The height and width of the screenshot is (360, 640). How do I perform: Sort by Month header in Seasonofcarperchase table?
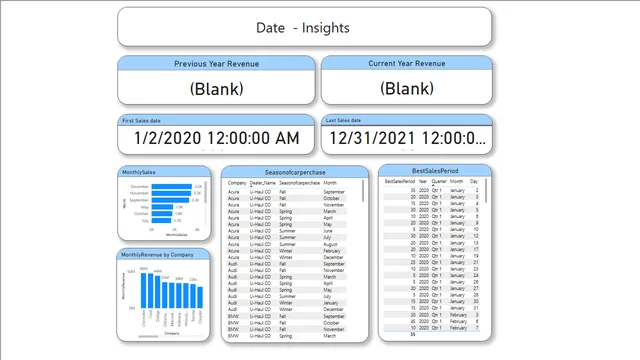click(330, 183)
